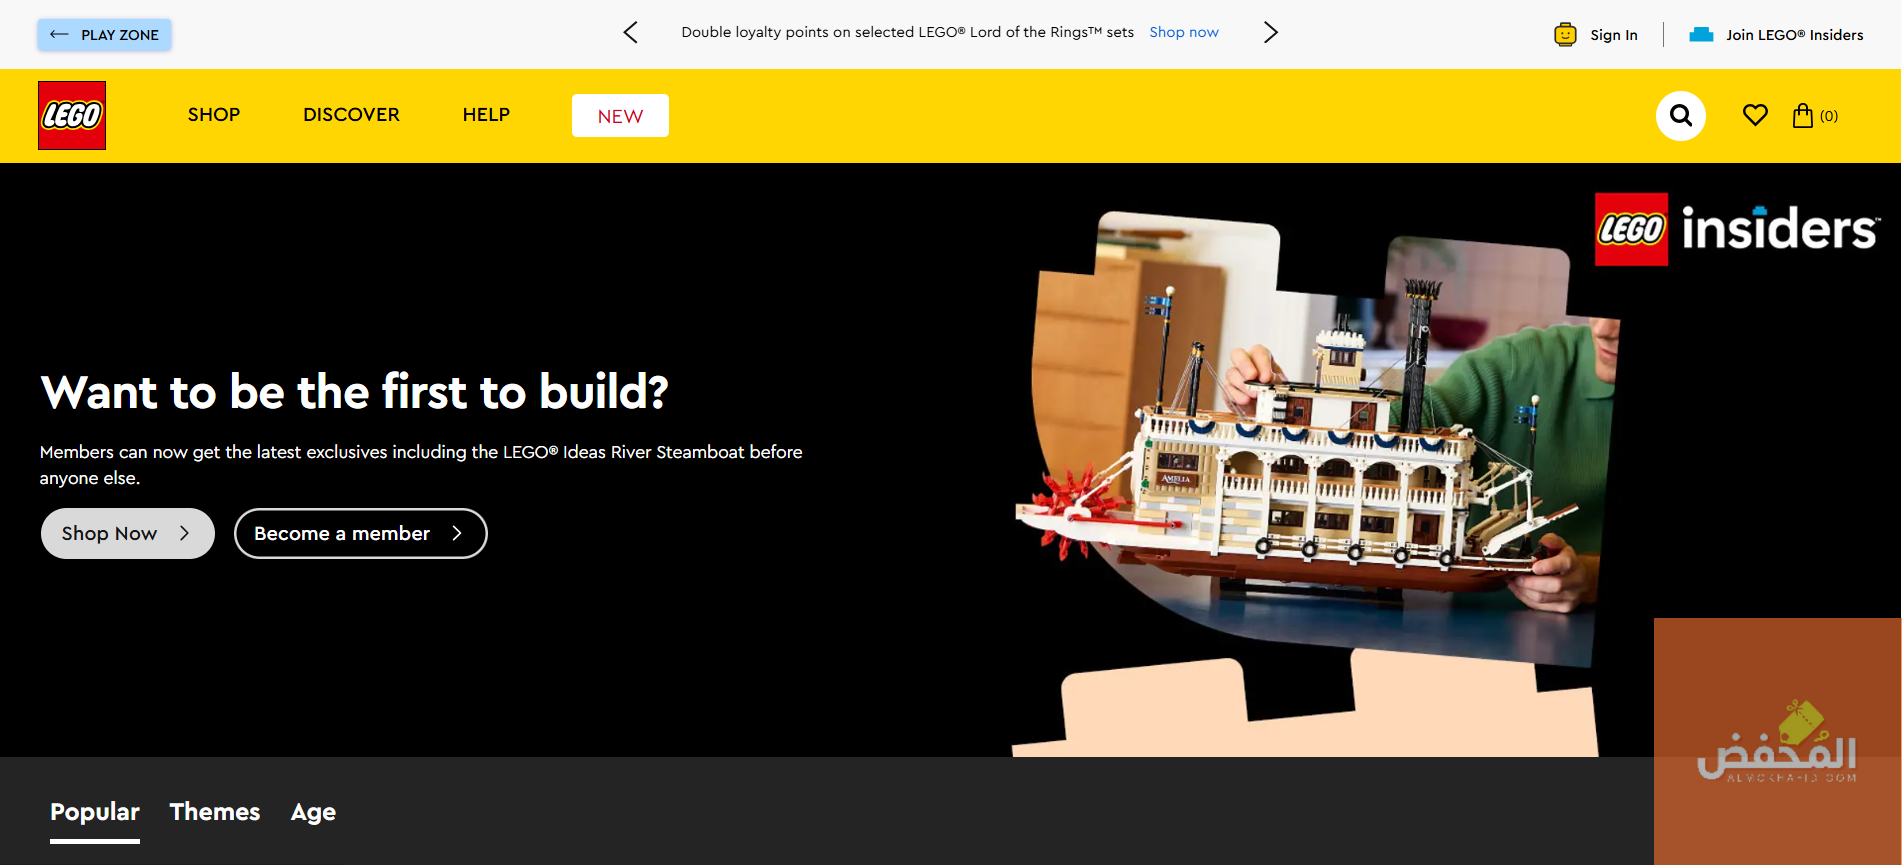Viewport: 1902px width, 865px height.
Task: Switch to the Themes tab
Action: [x=215, y=812]
